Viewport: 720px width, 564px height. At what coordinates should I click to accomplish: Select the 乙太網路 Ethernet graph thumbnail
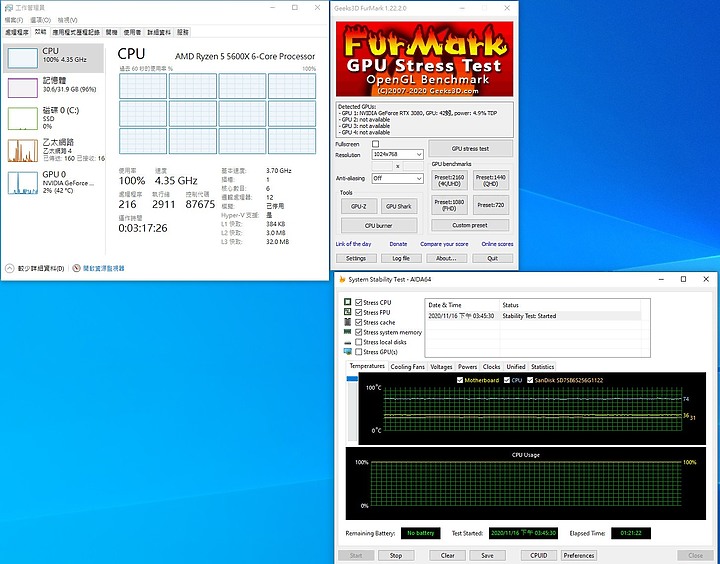pyautogui.click(x=22, y=151)
